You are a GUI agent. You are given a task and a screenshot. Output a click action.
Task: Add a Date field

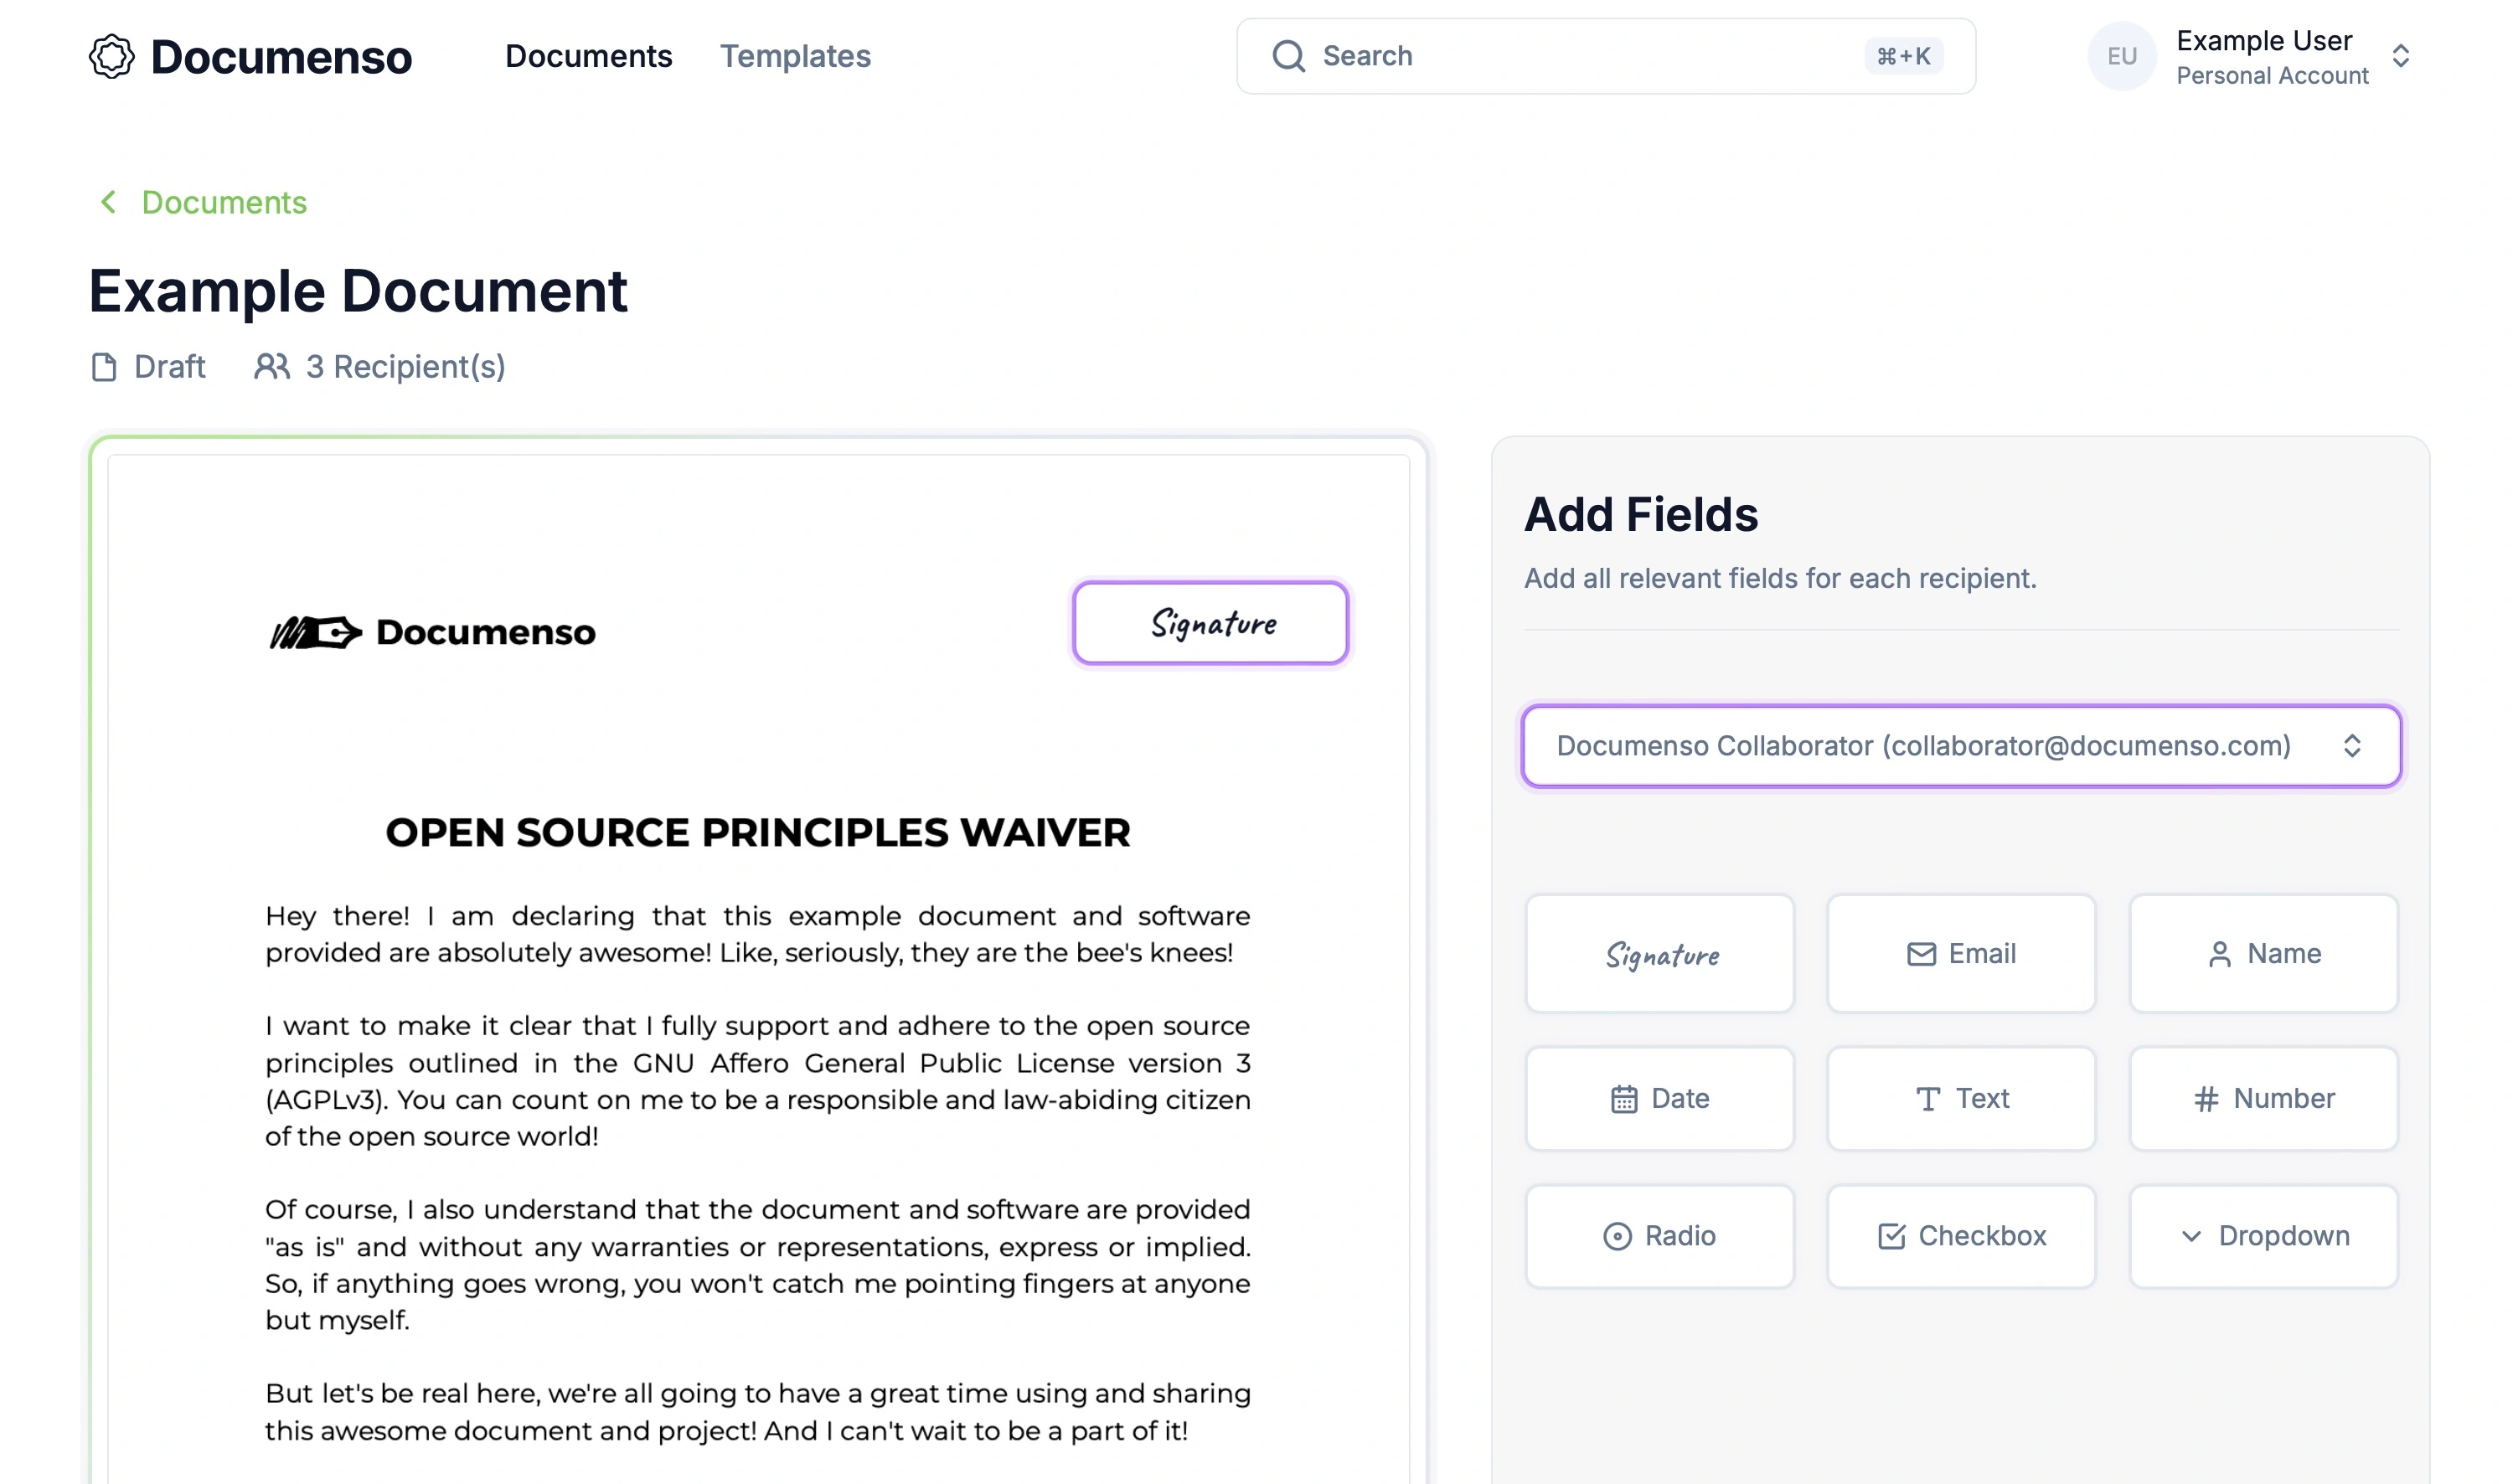tap(1659, 1098)
